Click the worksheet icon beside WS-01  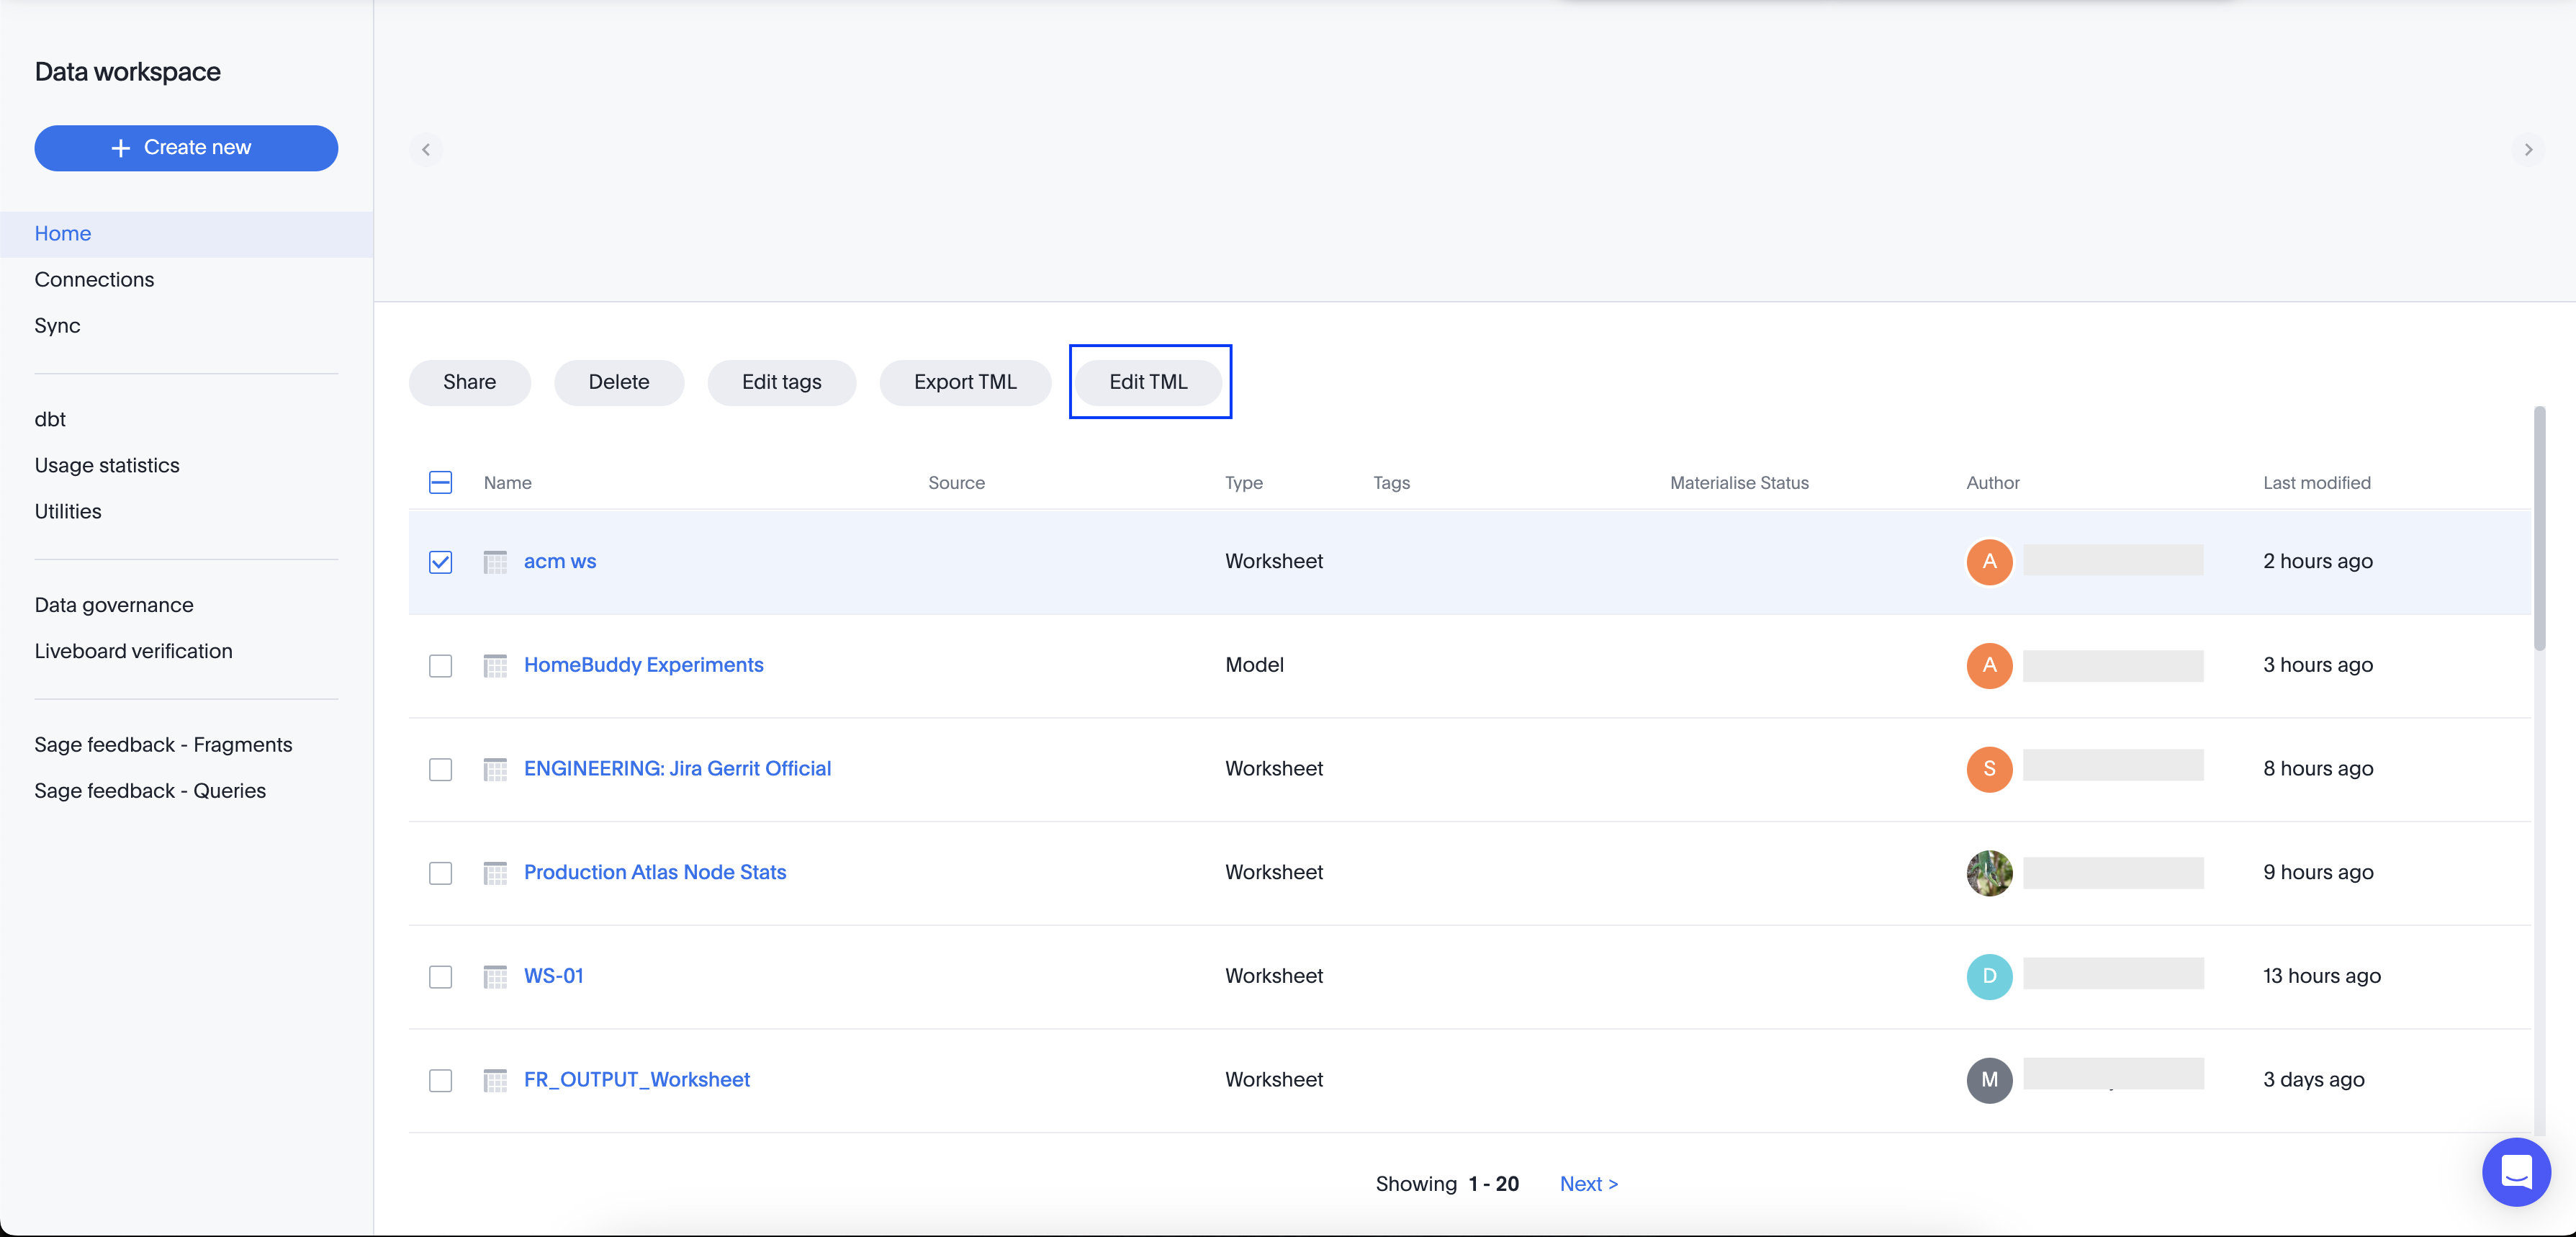(495, 977)
